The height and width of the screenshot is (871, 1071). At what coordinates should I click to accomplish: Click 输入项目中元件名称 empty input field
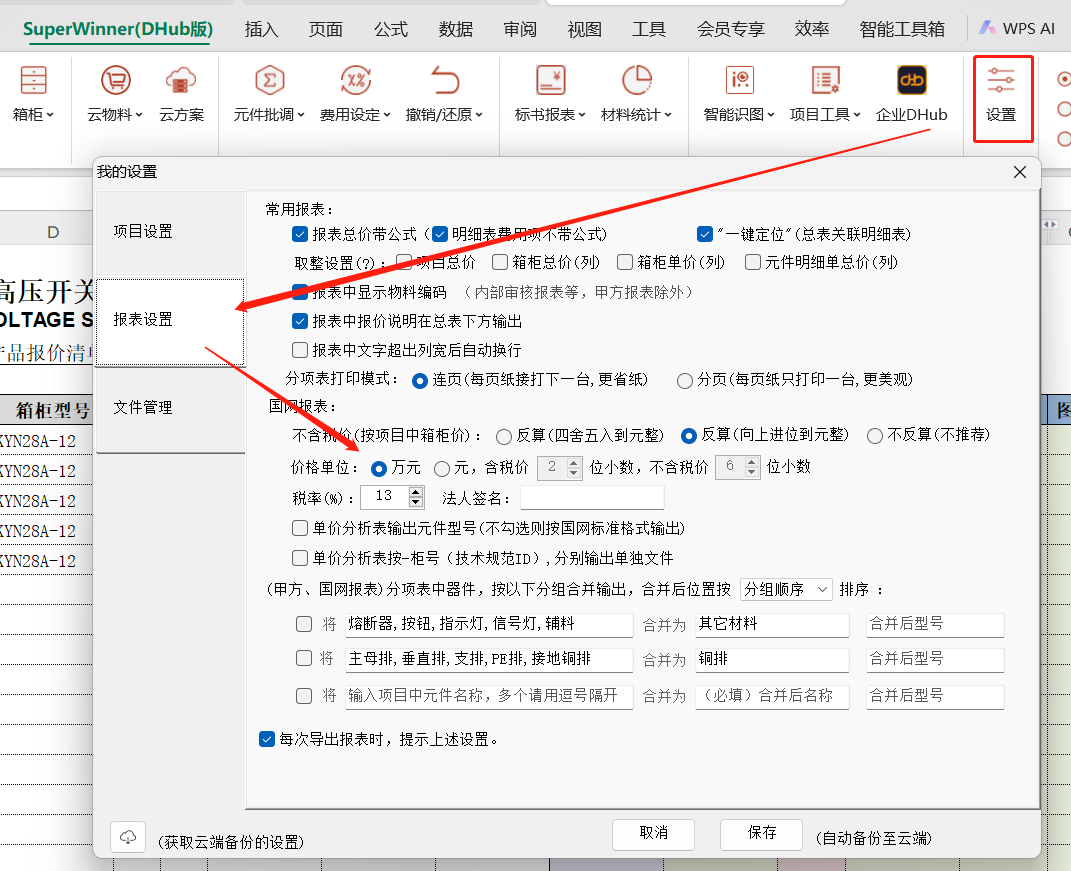tap(489, 696)
